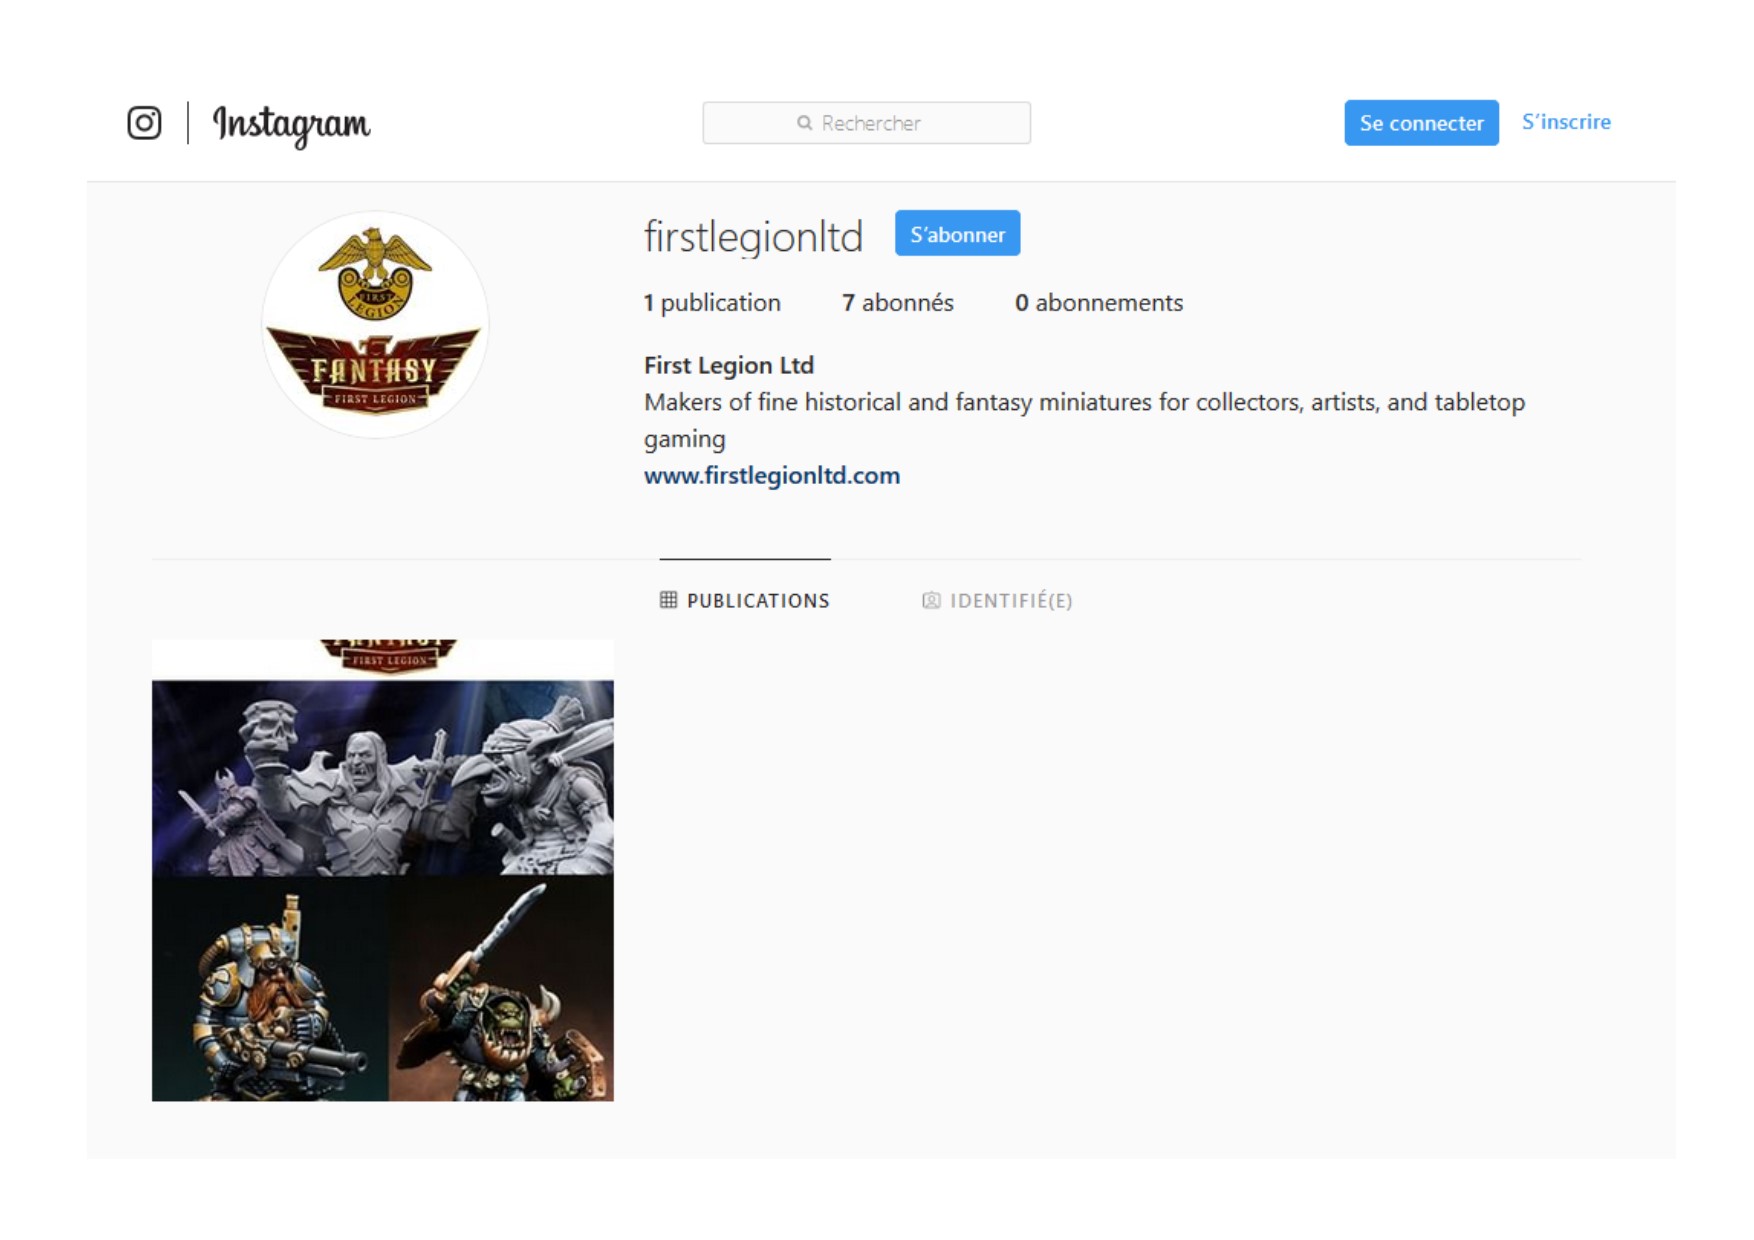Open the fantasy miniatures post thumbnail
This screenshot has height=1240, width=1754.
point(383,870)
